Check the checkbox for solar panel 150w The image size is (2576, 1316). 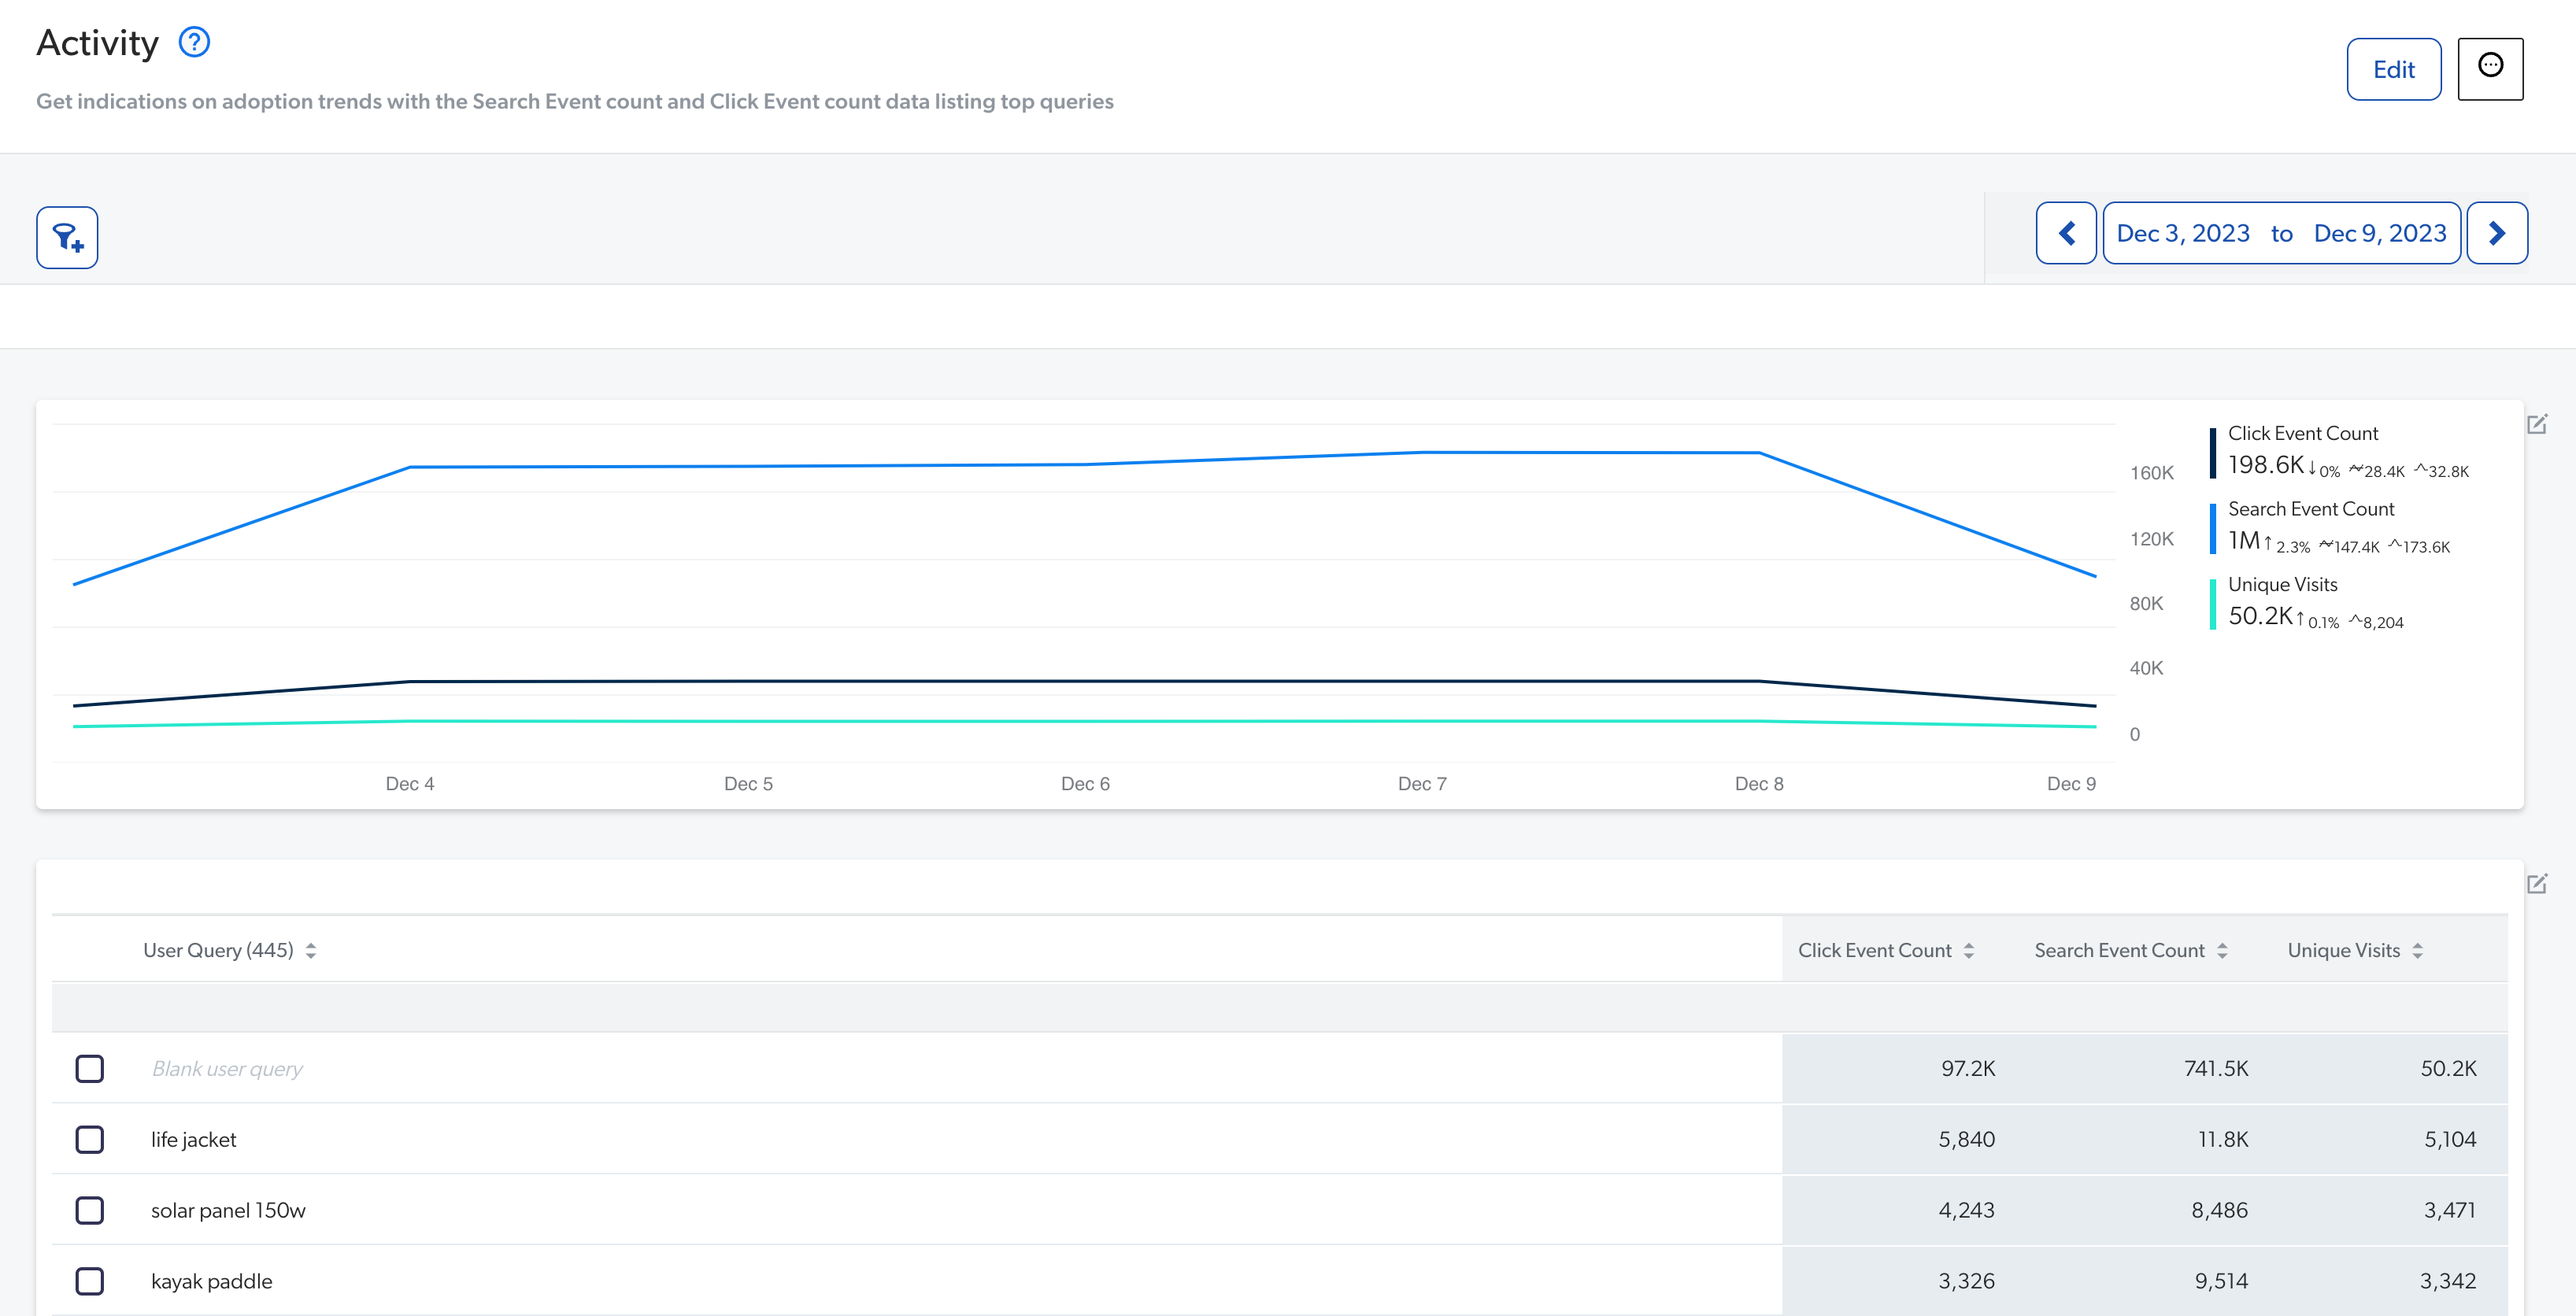tap(90, 1210)
